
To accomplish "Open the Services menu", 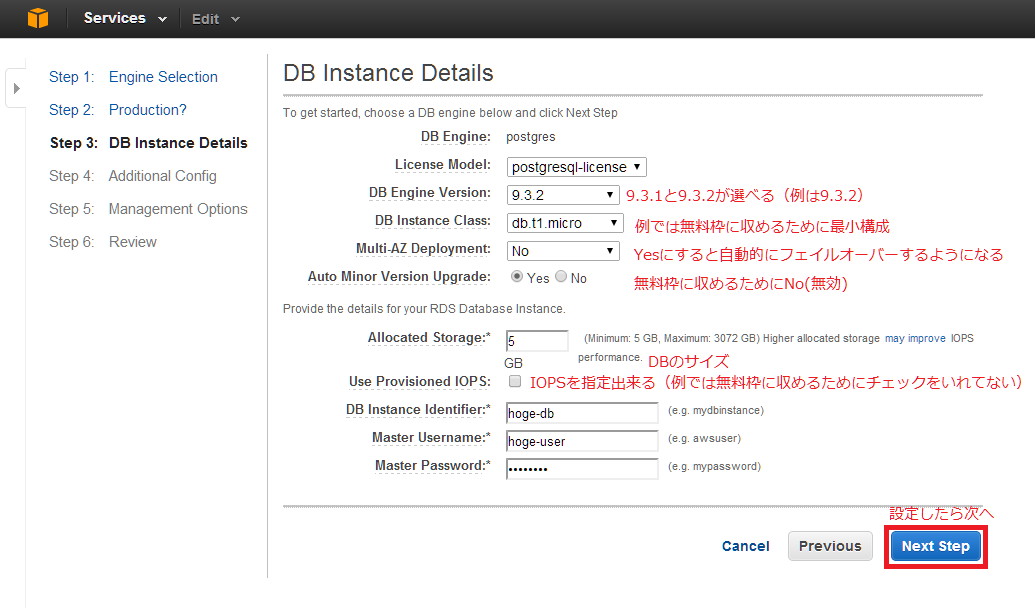I will 124,18.
